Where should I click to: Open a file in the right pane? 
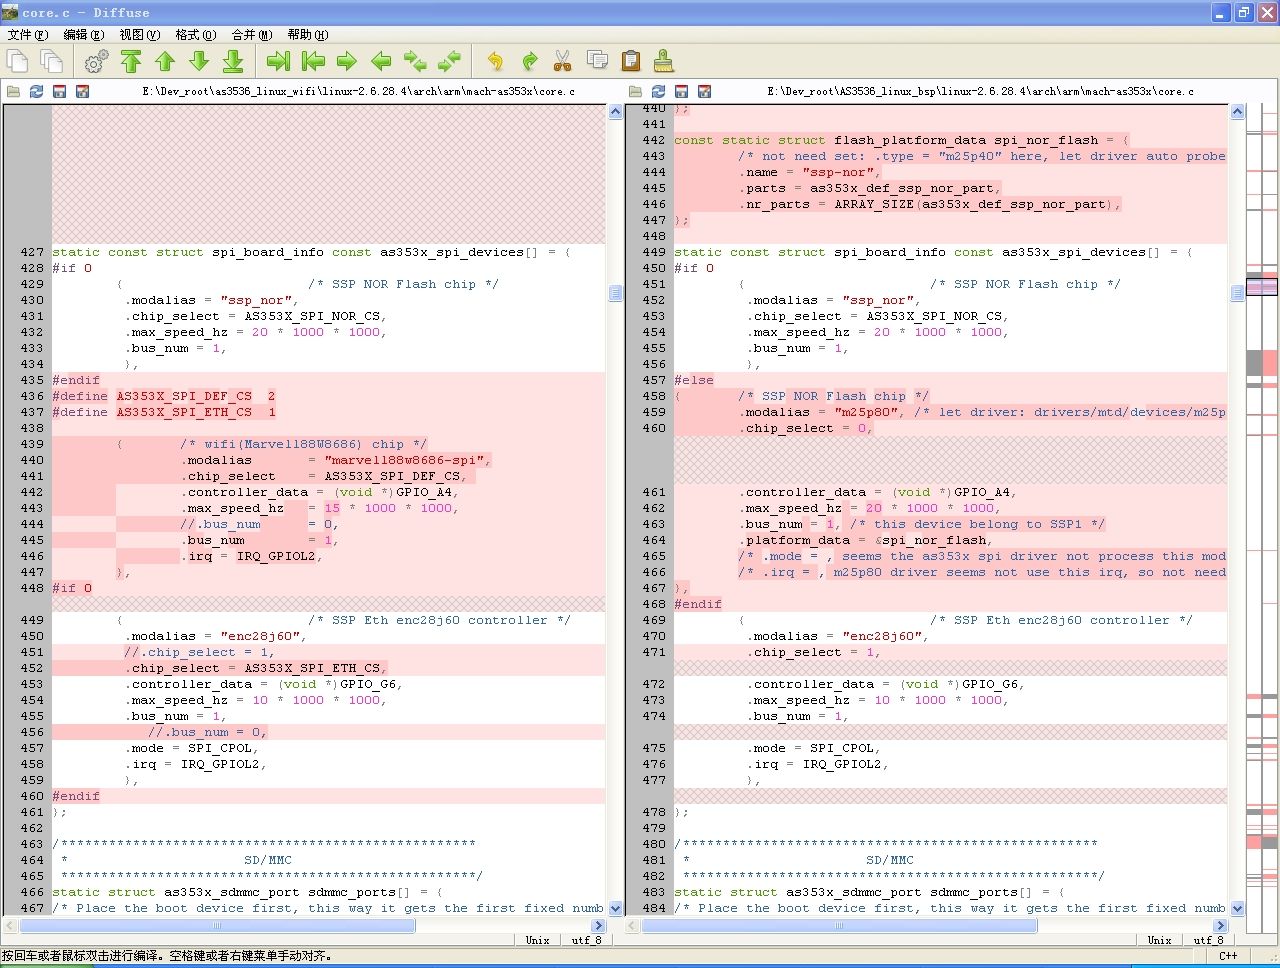coord(635,91)
